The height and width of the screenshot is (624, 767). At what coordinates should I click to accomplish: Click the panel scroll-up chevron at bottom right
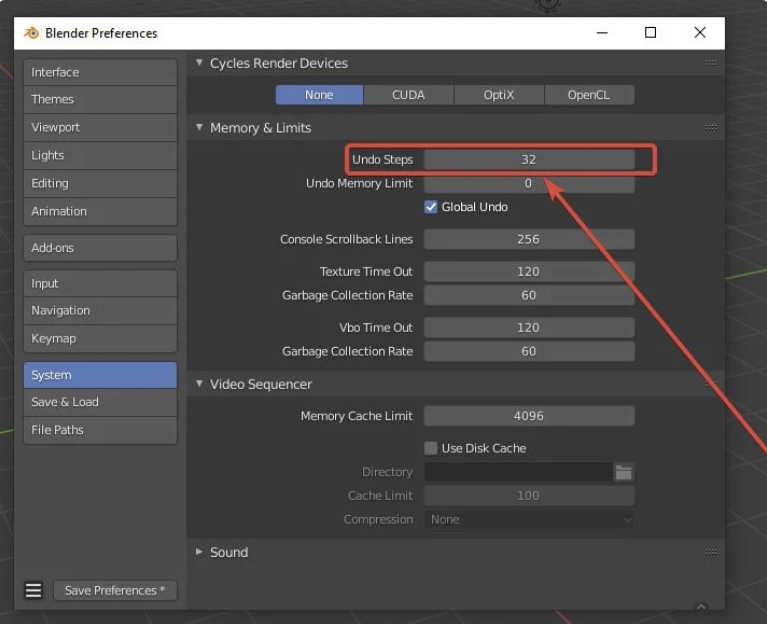(701, 607)
